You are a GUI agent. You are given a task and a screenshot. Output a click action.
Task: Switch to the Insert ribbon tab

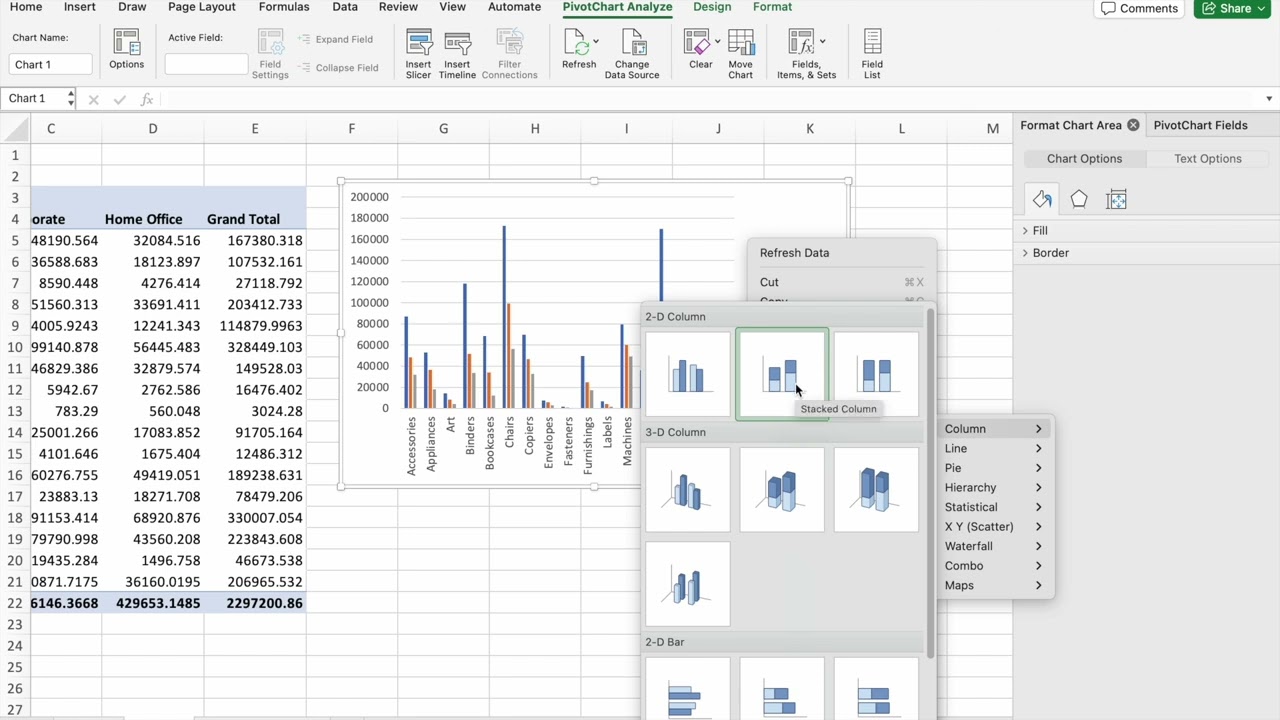pyautogui.click(x=80, y=7)
